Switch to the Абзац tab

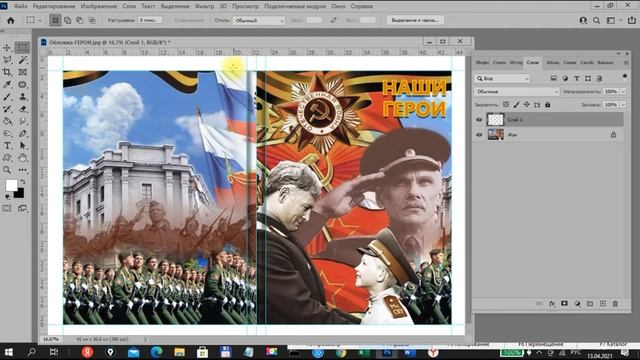[553, 62]
